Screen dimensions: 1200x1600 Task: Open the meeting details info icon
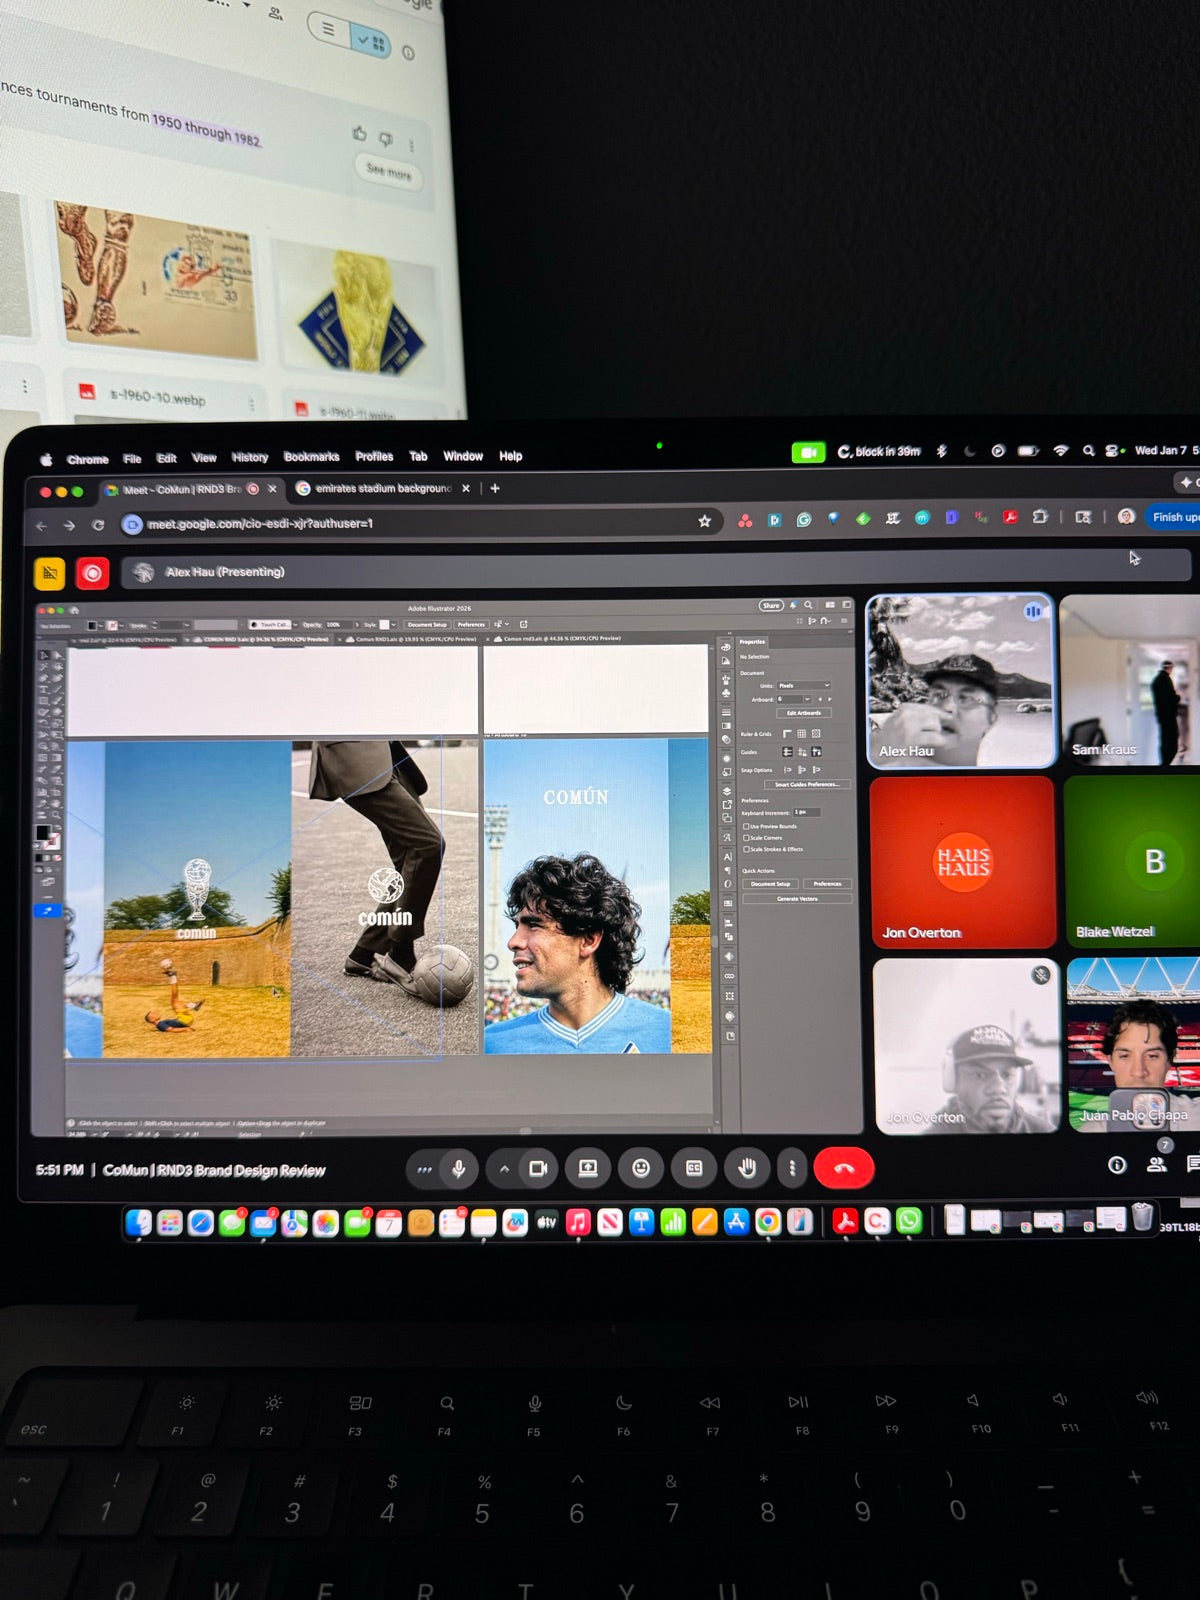1117,1165
